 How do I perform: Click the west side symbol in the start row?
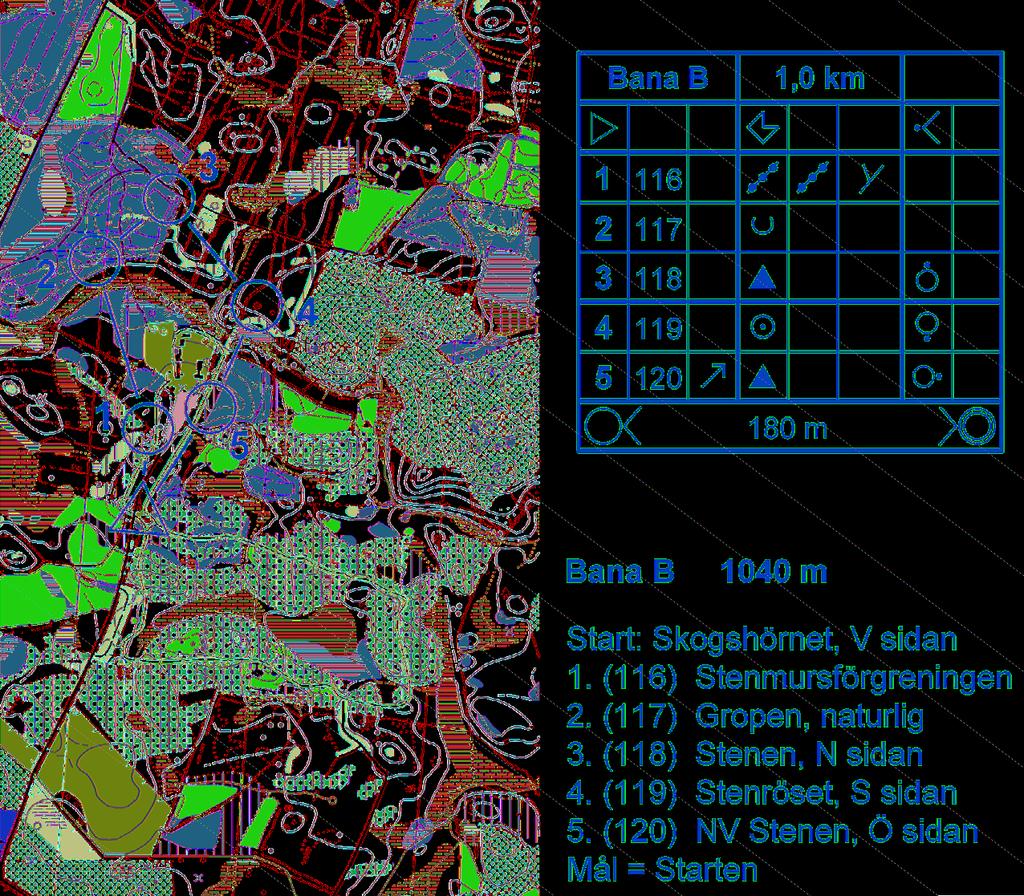point(928,128)
